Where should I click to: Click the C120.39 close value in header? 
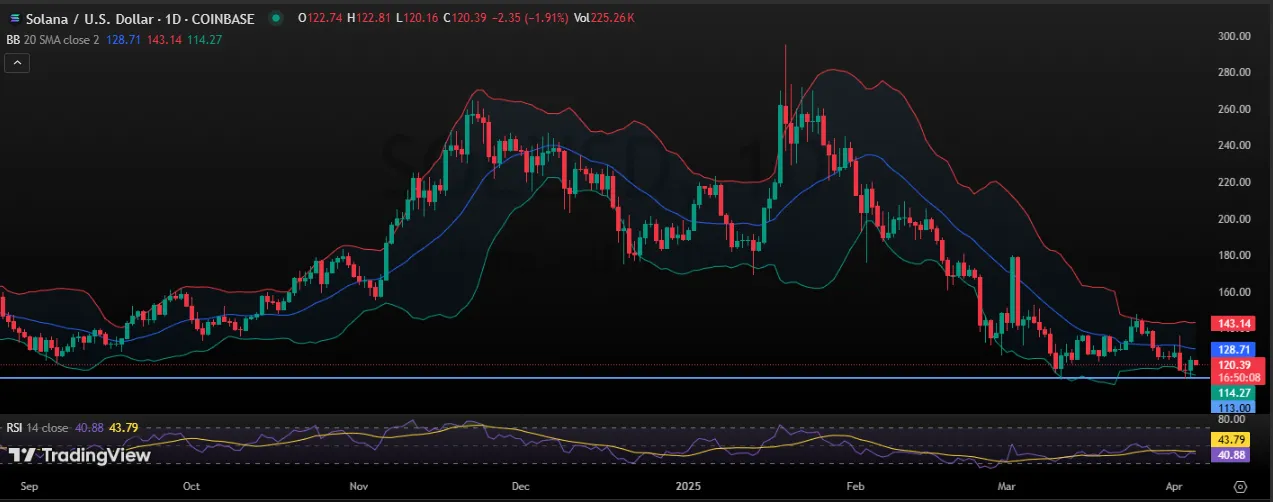point(466,19)
